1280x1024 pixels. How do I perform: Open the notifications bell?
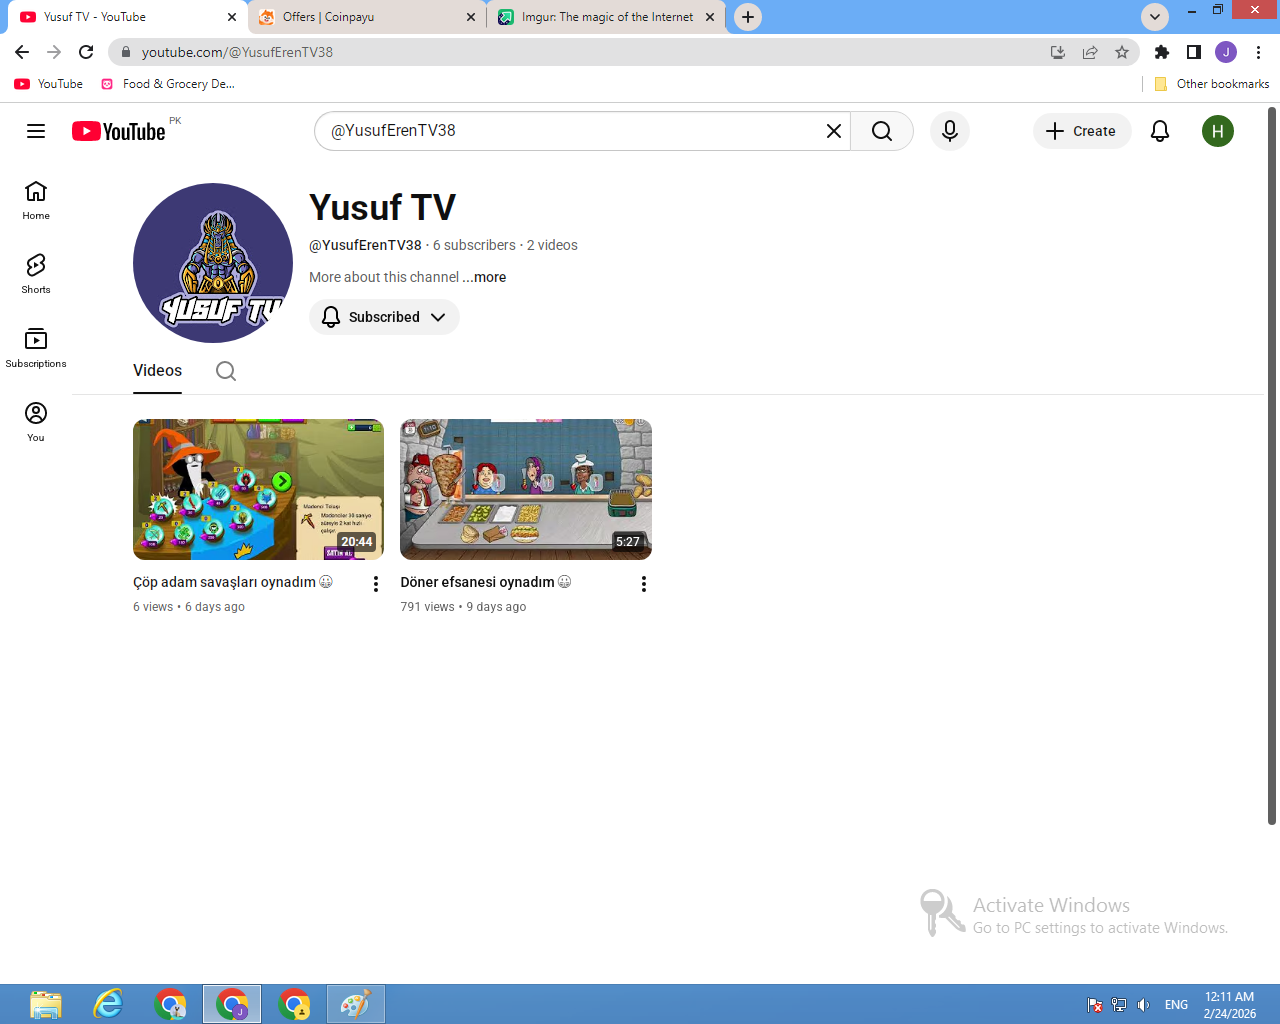tap(1160, 131)
